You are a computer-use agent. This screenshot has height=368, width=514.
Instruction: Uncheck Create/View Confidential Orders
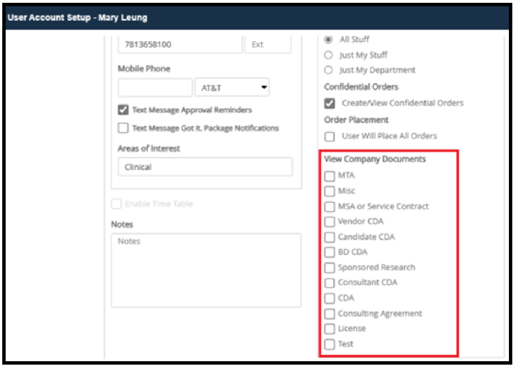330,103
